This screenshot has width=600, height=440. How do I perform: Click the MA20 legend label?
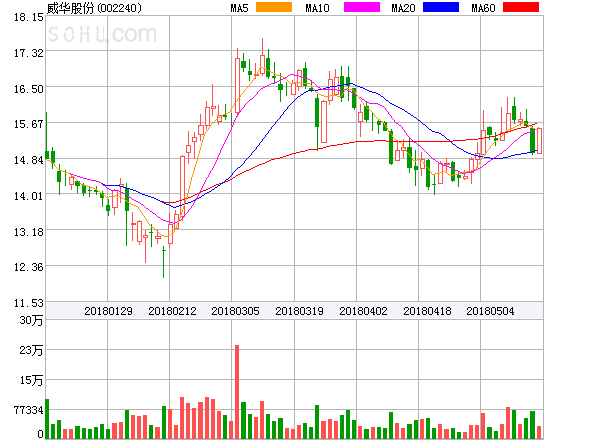[x=403, y=8]
